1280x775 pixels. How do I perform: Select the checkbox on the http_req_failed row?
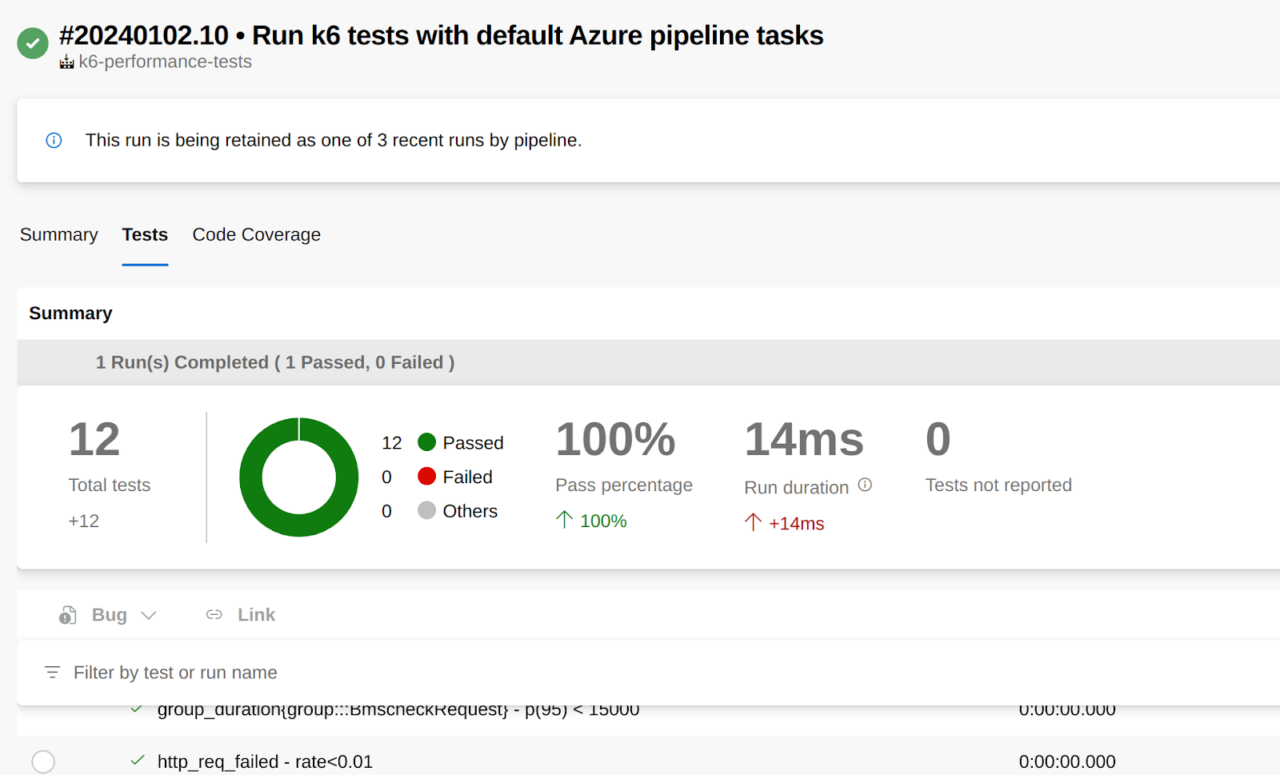(x=43, y=761)
